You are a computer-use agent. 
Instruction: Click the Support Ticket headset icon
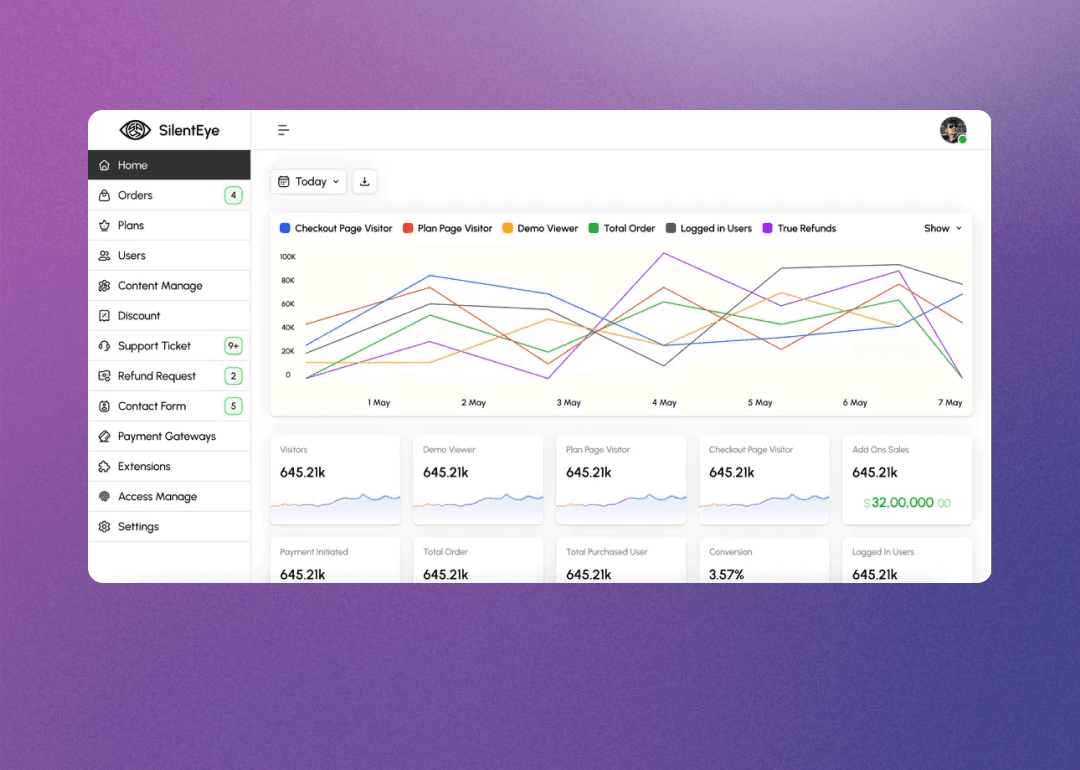[x=104, y=346]
